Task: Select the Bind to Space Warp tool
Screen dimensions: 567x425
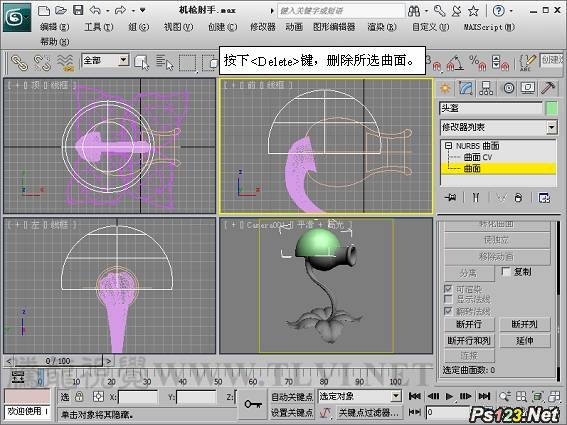Action: [65, 62]
